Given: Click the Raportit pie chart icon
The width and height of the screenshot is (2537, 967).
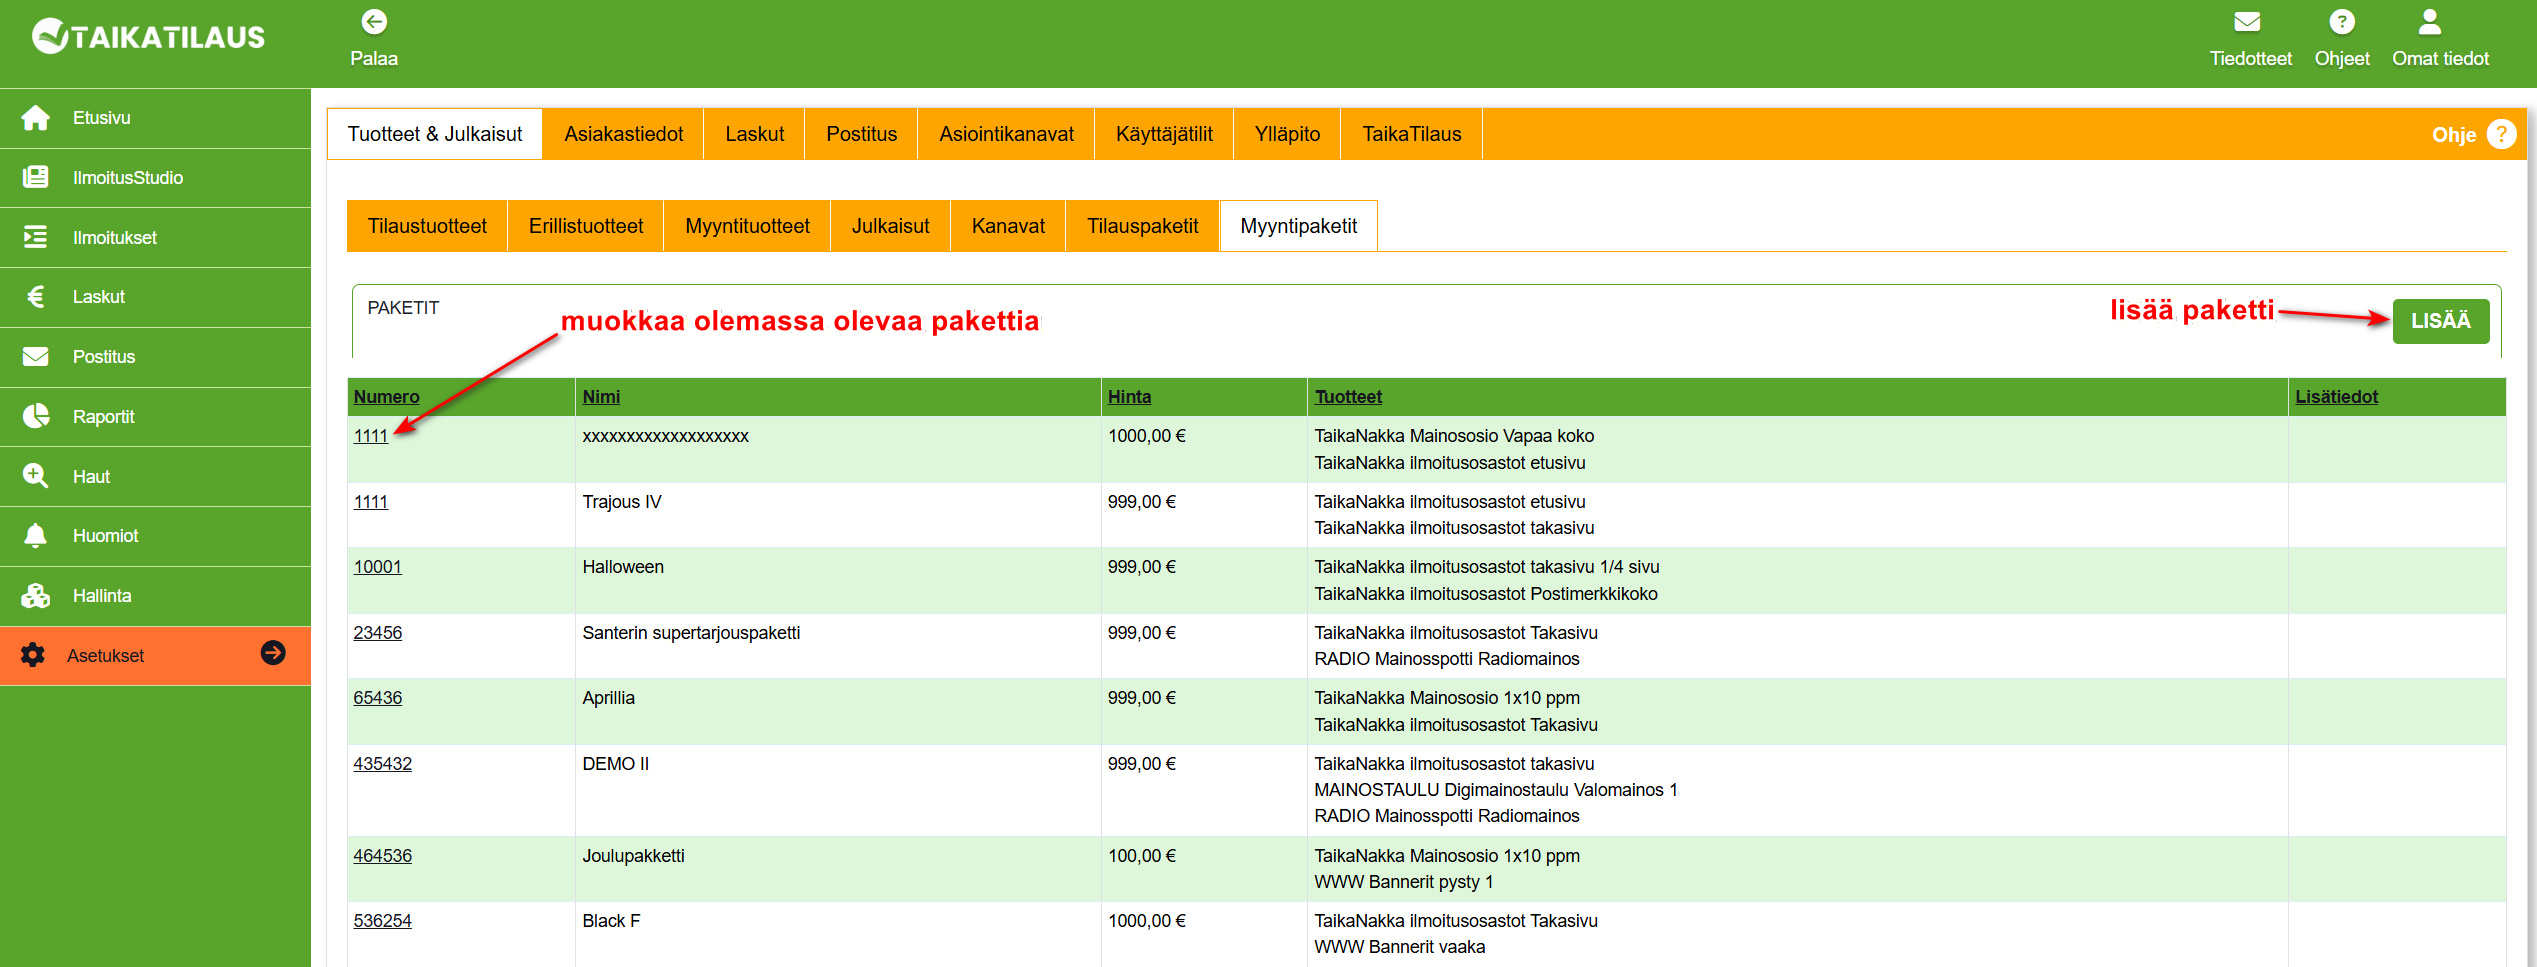Looking at the screenshot, I should tap(36, 416).
